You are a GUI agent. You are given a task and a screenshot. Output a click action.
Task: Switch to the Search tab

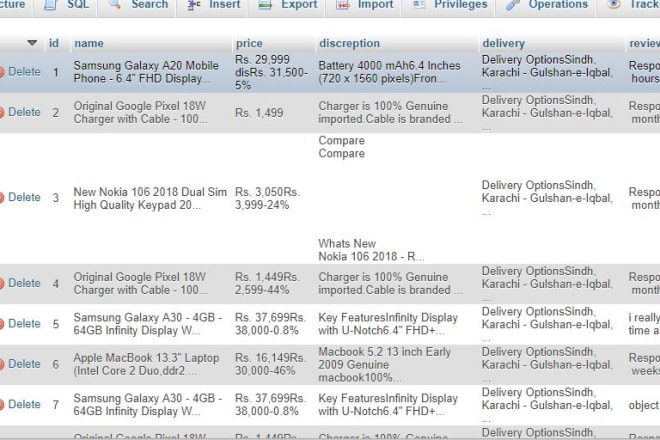pos(137,5)
